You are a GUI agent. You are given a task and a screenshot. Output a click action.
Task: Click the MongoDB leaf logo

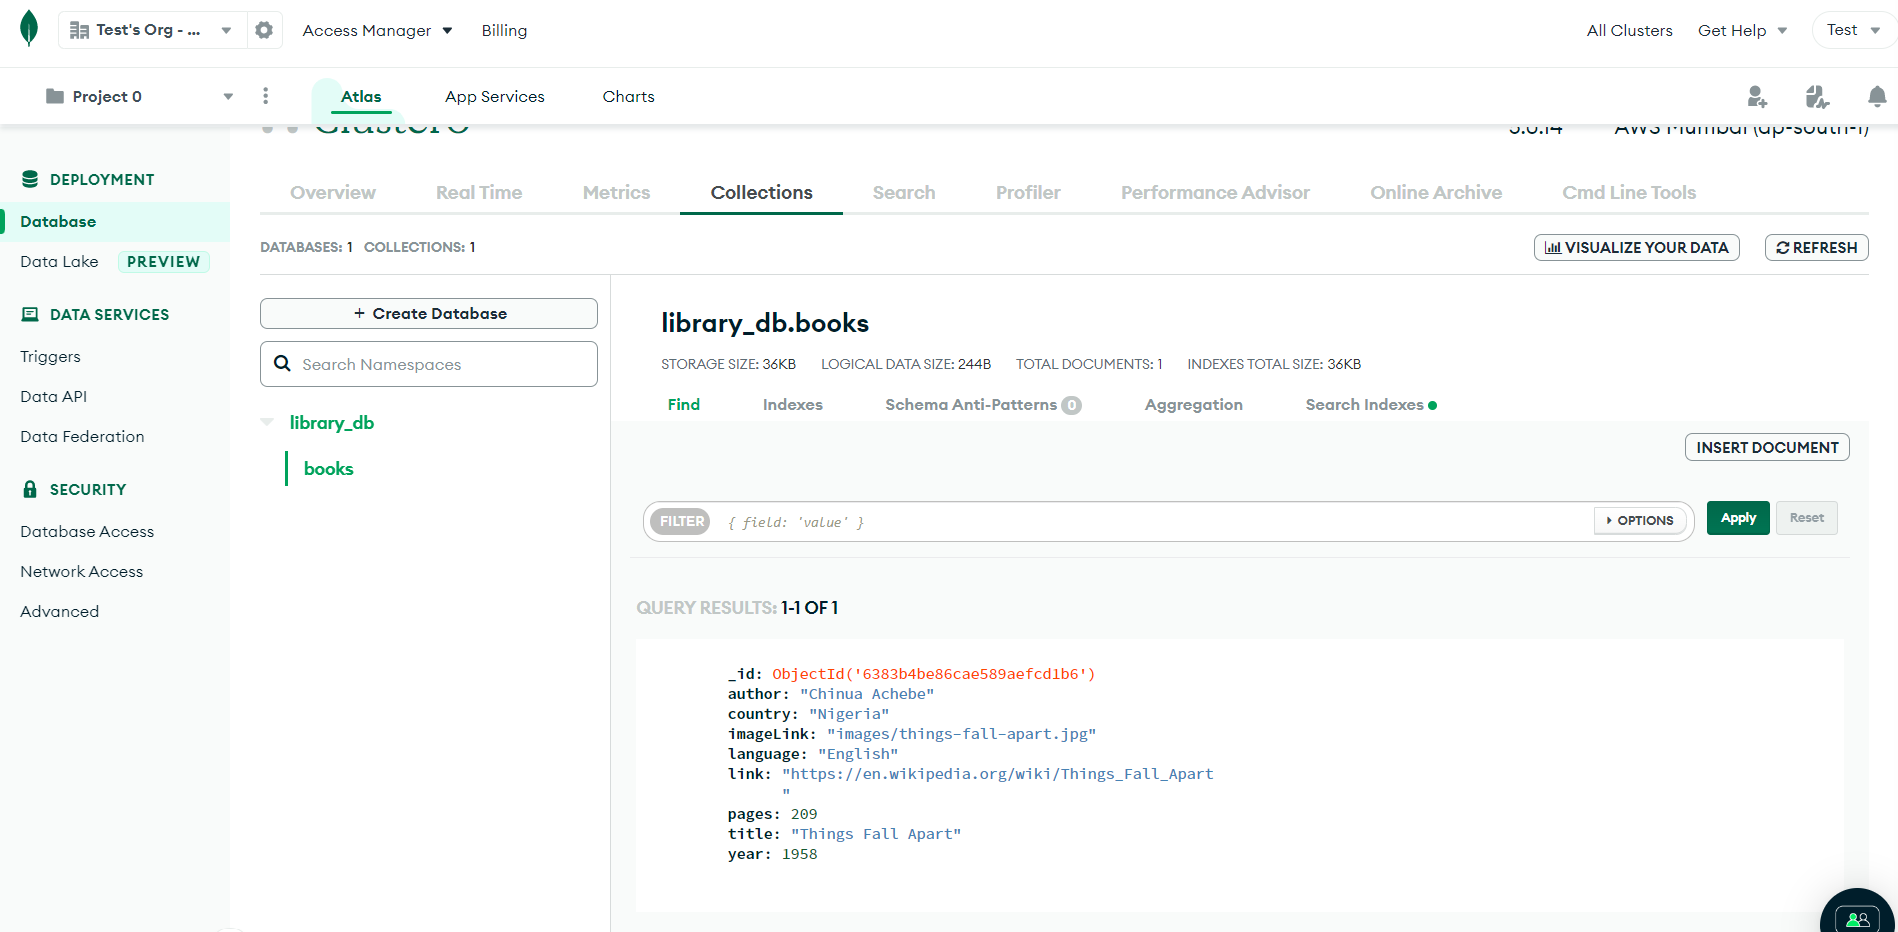pos(29,29)
